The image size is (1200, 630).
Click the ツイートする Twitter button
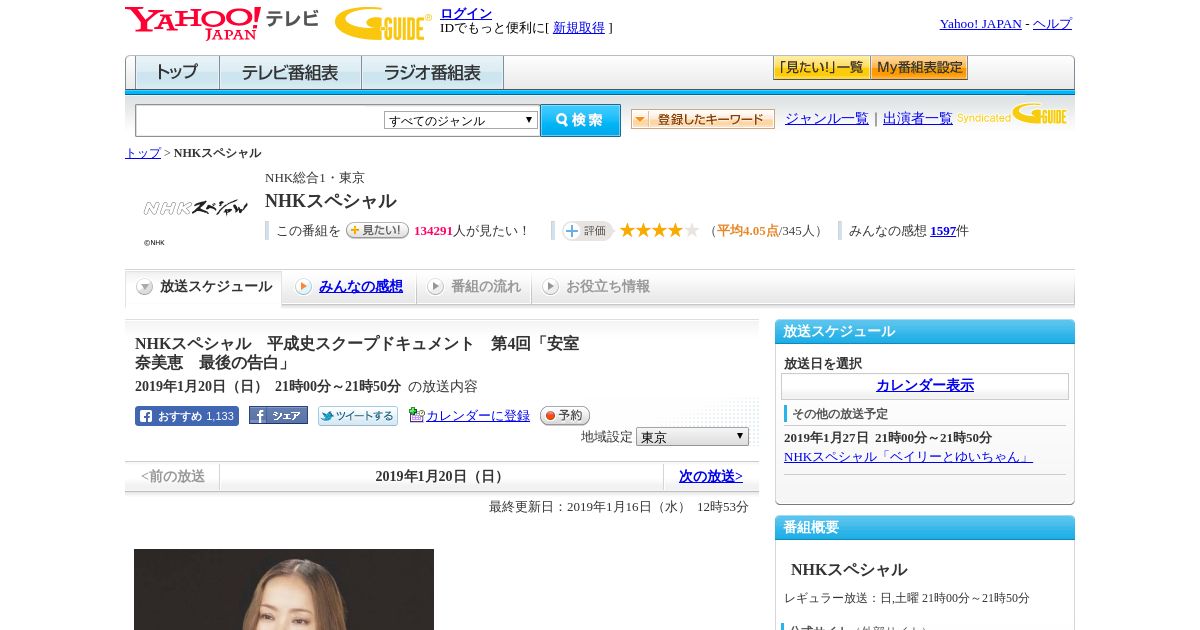pyautogui.click(x=358, y=416)
